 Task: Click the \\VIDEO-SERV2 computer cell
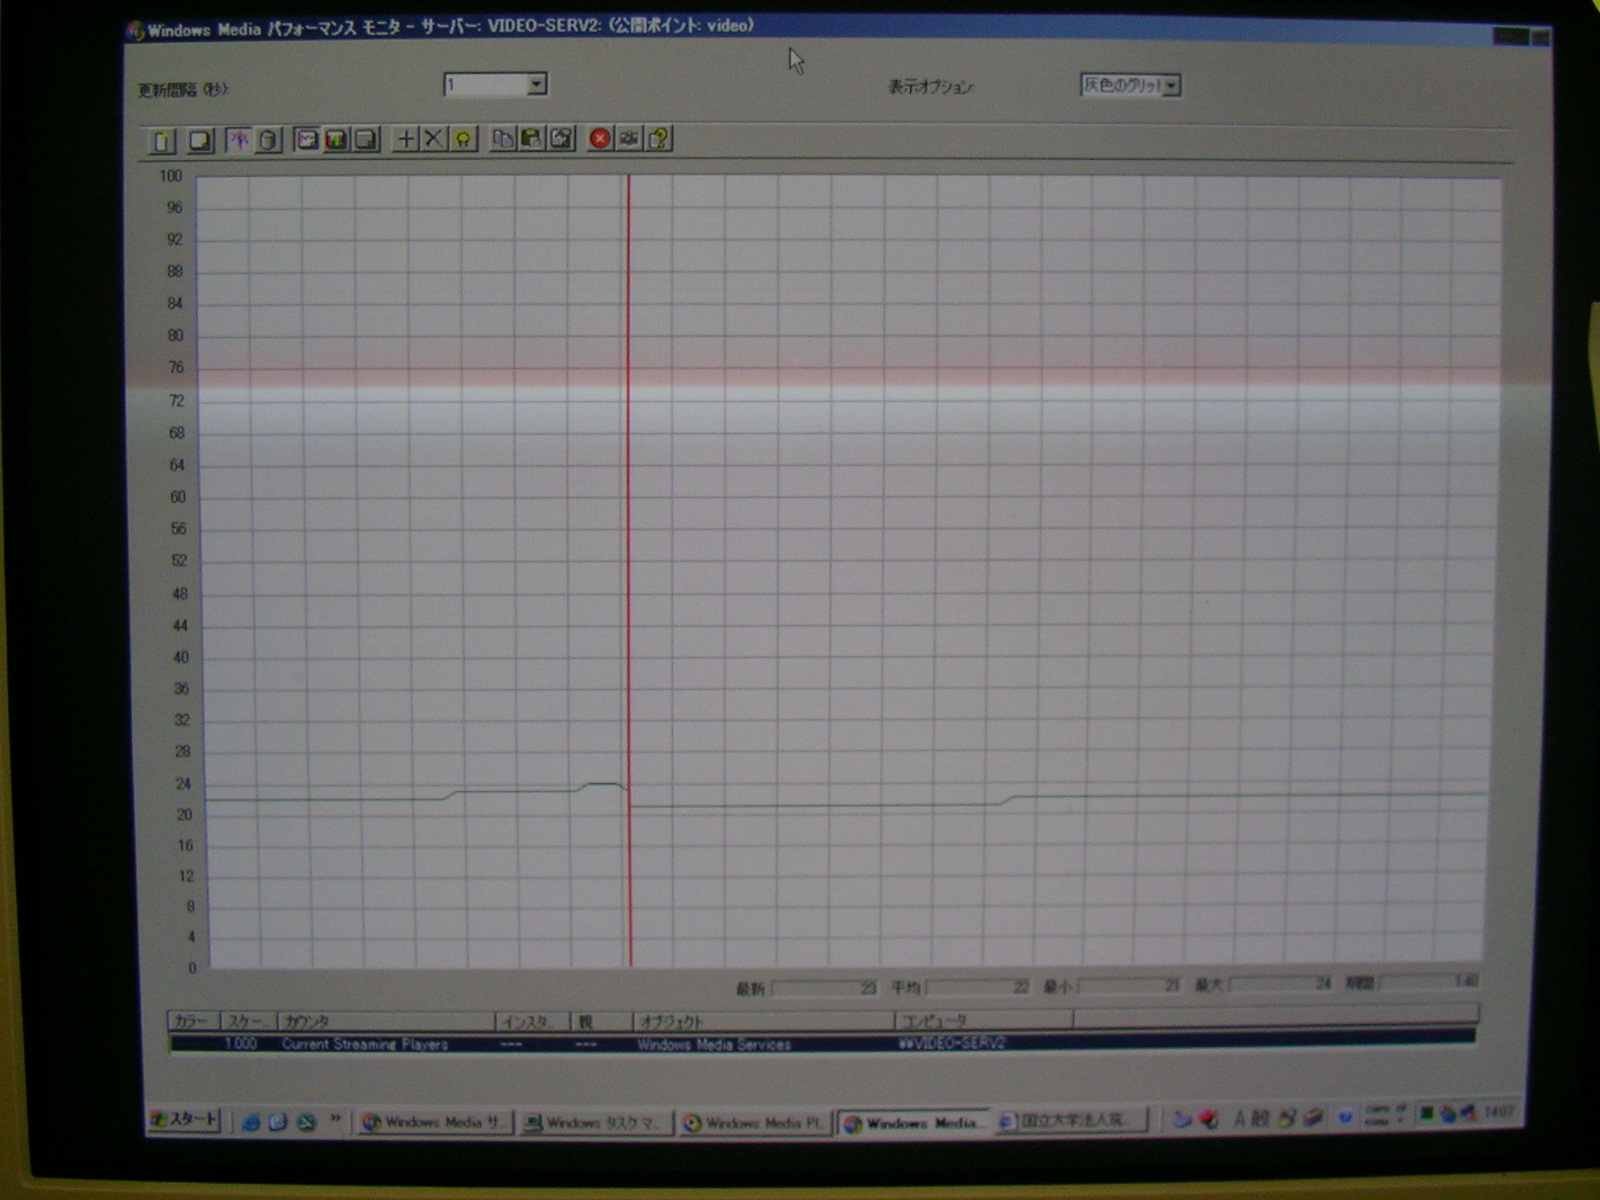pyautogui.click(x=952, y=1043)
